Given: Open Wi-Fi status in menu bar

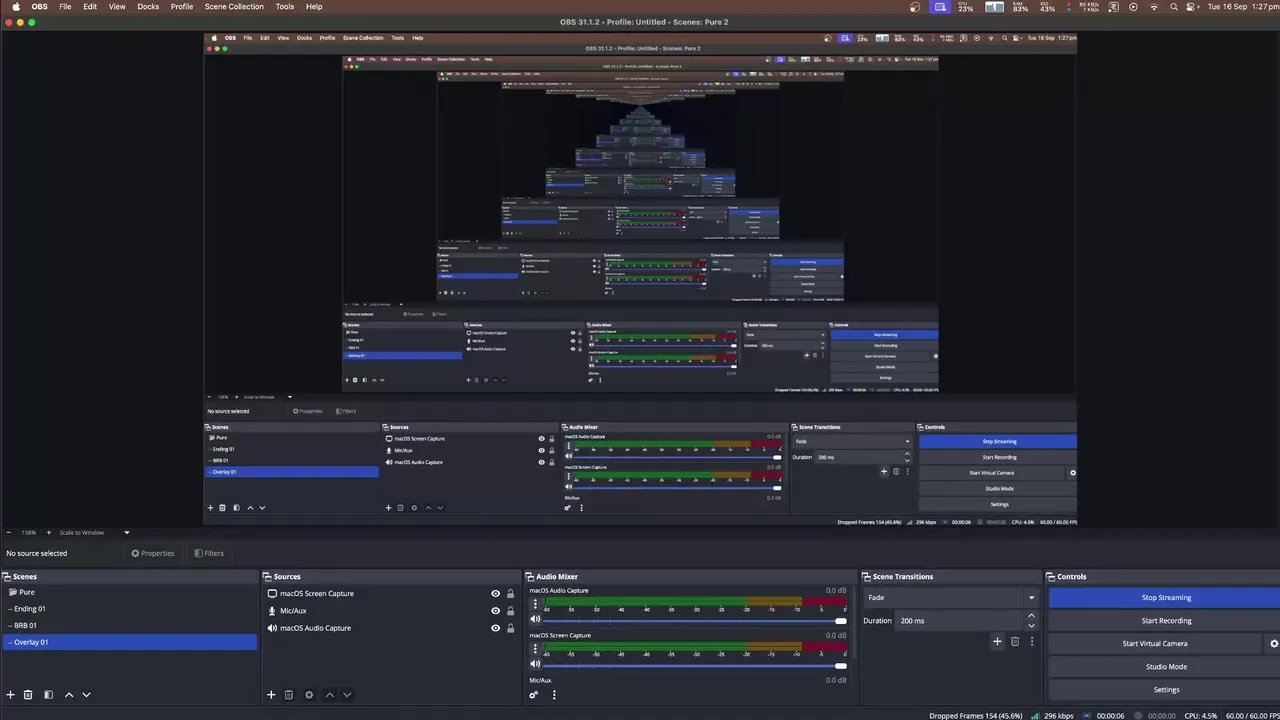Looking at the screenshot, I should [x=1154, y=7].
